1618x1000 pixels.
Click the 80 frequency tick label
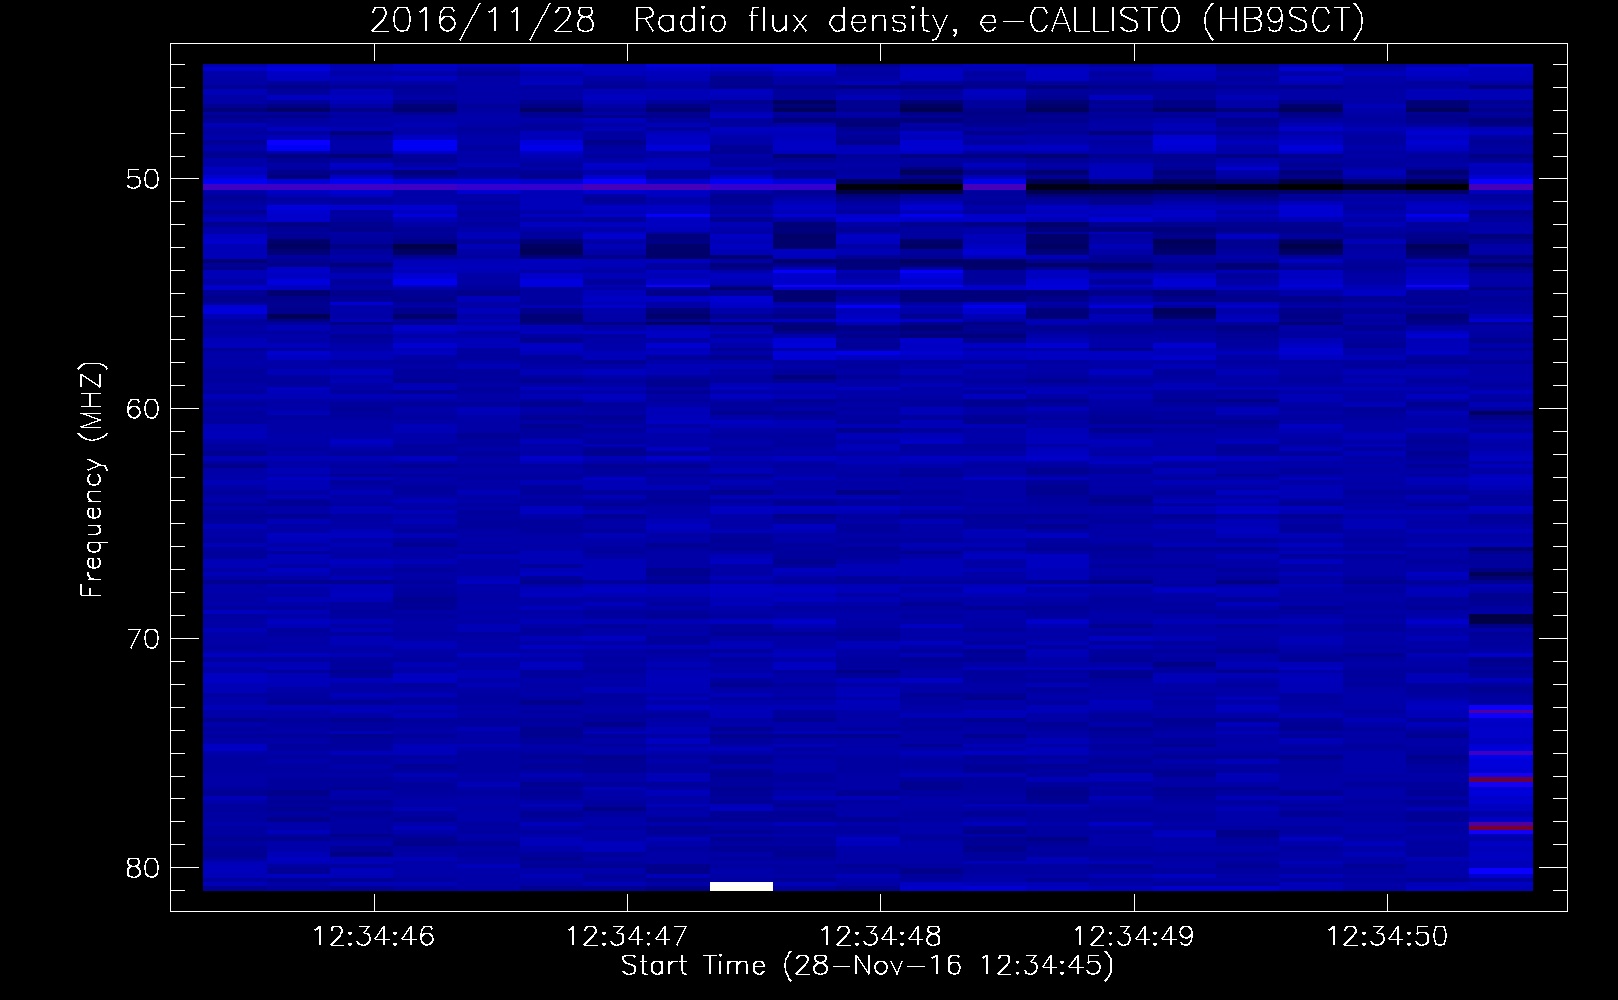[x=143, y=868]
